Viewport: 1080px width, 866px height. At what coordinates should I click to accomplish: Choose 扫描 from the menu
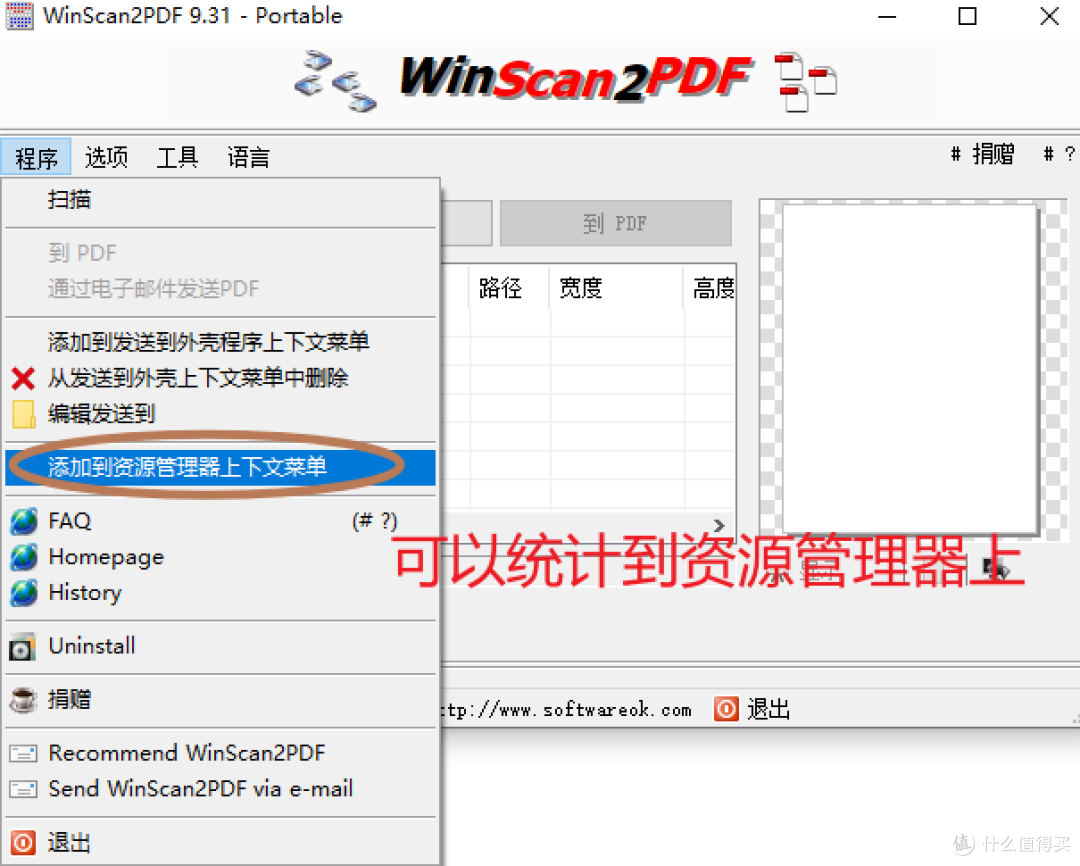pyautogui.click(x=220, y=200)
